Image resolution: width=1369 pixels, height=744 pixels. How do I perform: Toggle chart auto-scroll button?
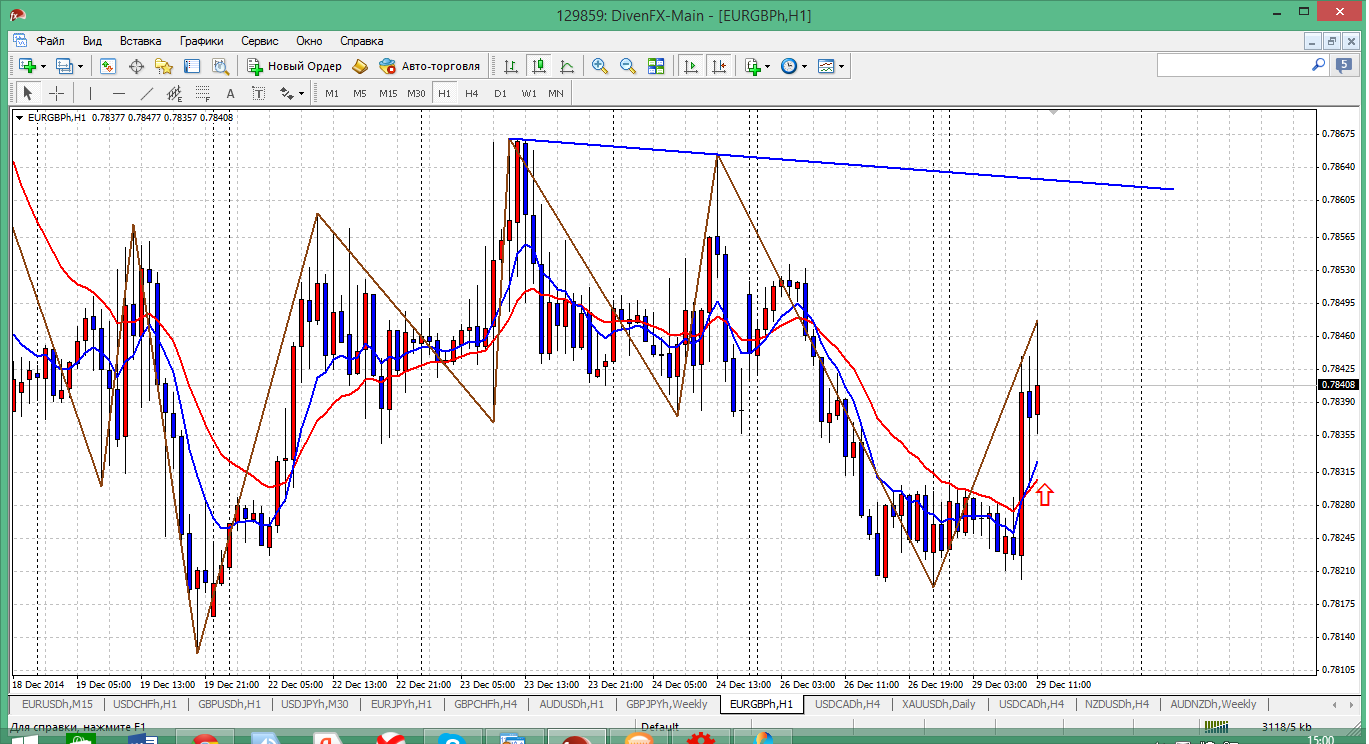690,66
